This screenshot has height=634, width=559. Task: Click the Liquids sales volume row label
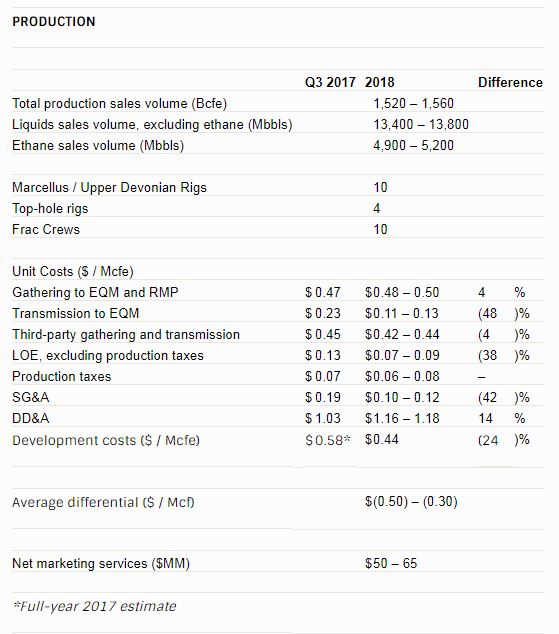point(152,125)
